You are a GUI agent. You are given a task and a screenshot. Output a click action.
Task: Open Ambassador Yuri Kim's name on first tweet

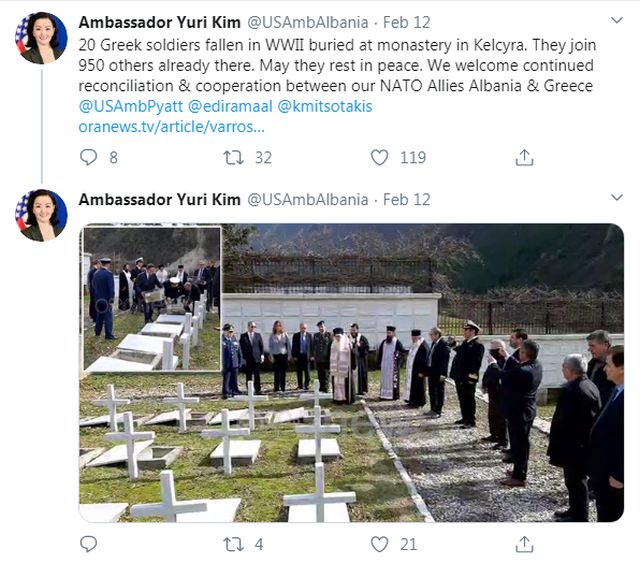[160, 22]
